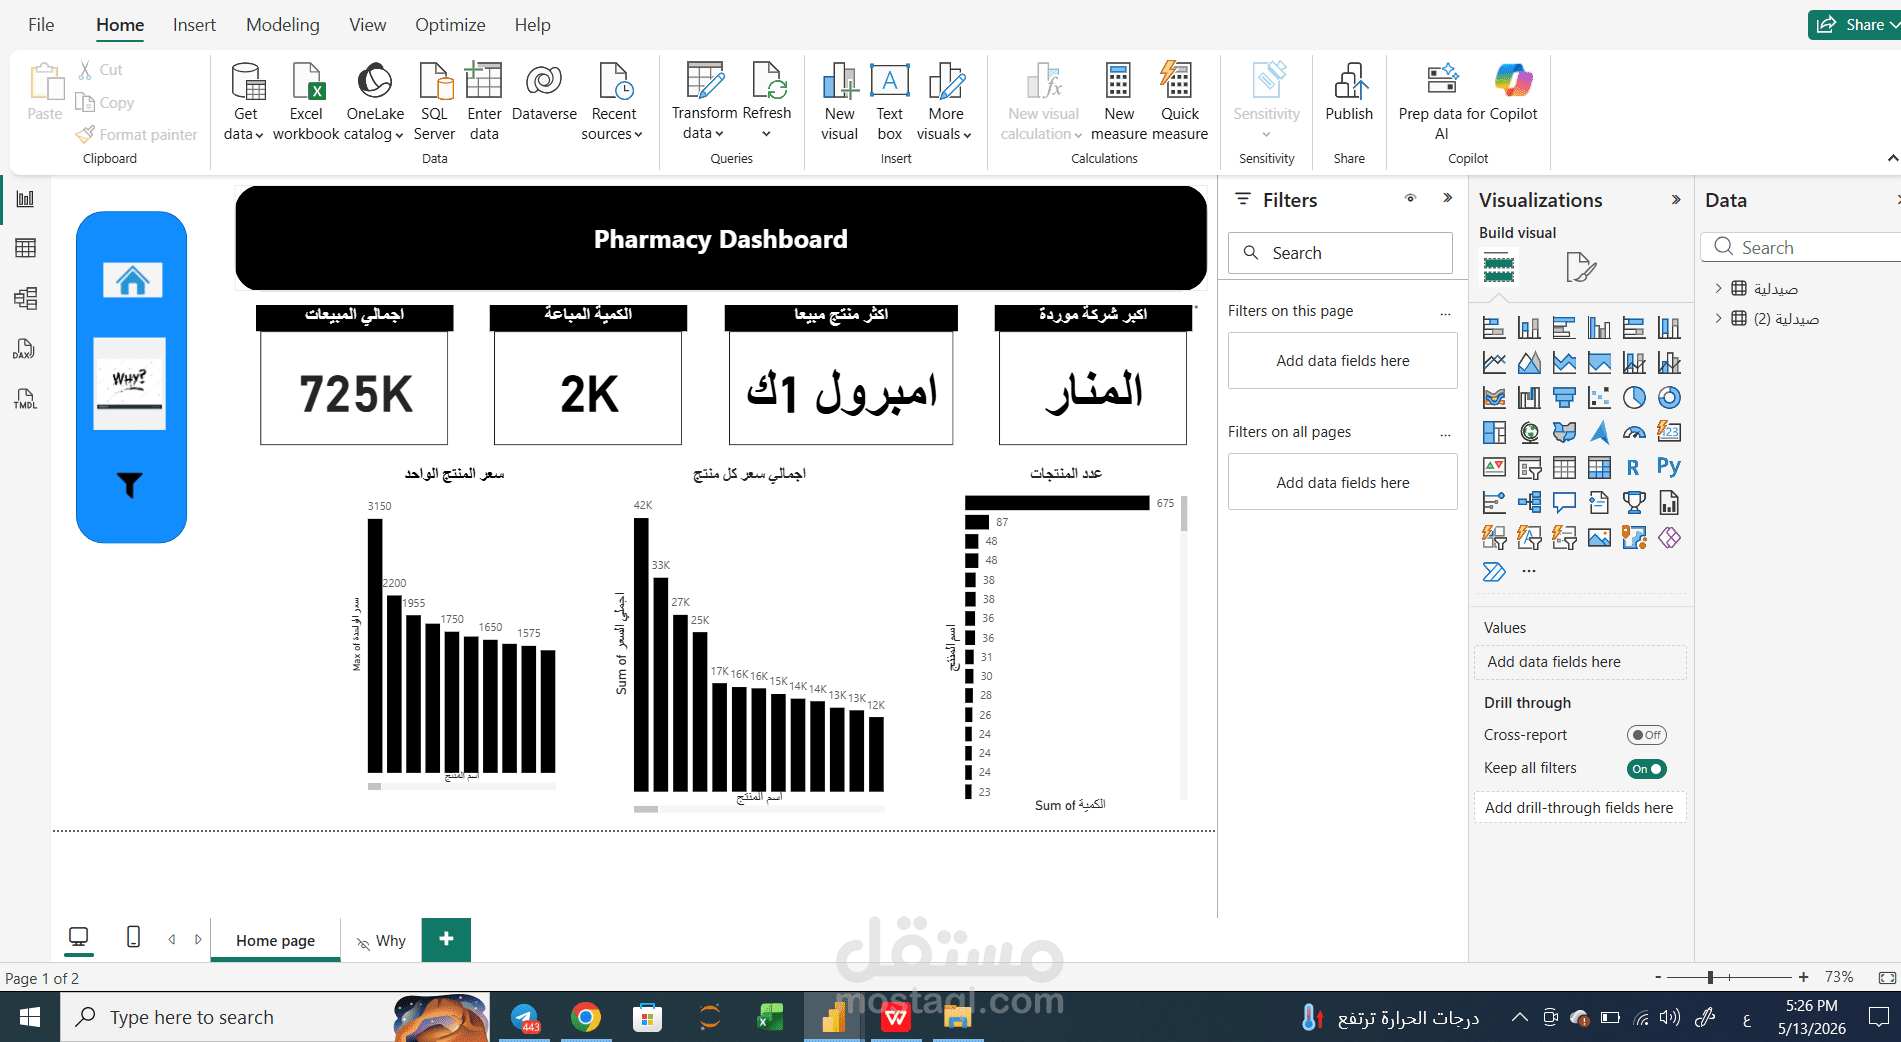The image size is (1901, 1042).
Task: Open the View ribbon tab
Action: (x=367, y=25)
